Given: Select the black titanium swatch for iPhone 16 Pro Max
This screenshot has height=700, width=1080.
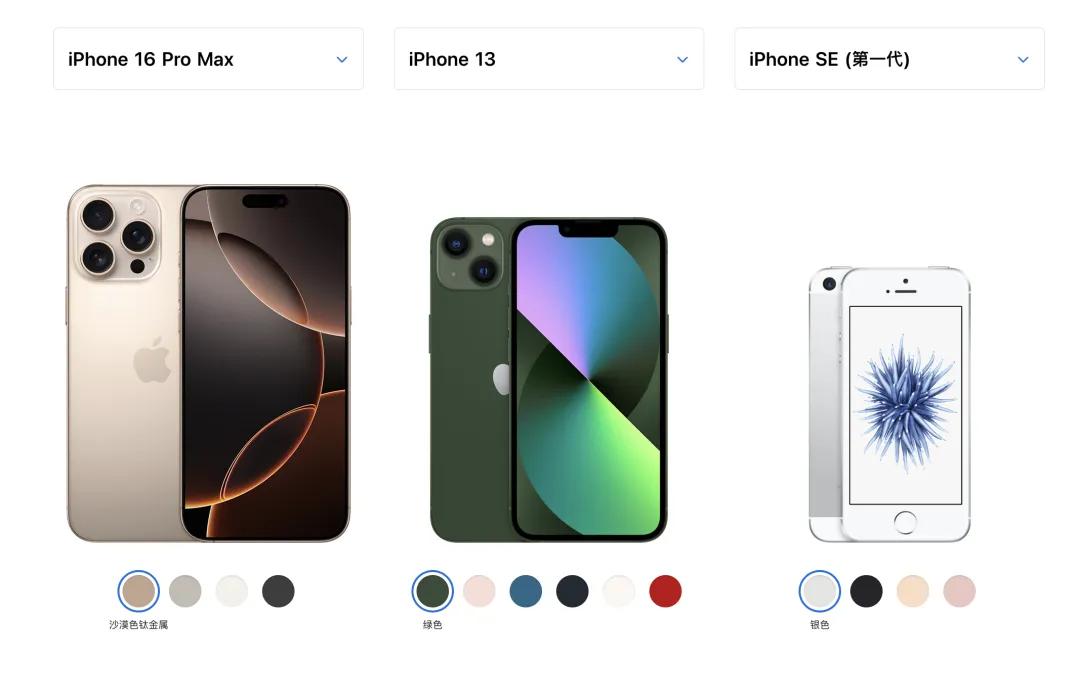Looking at the screenshot, I should (278, 591).
